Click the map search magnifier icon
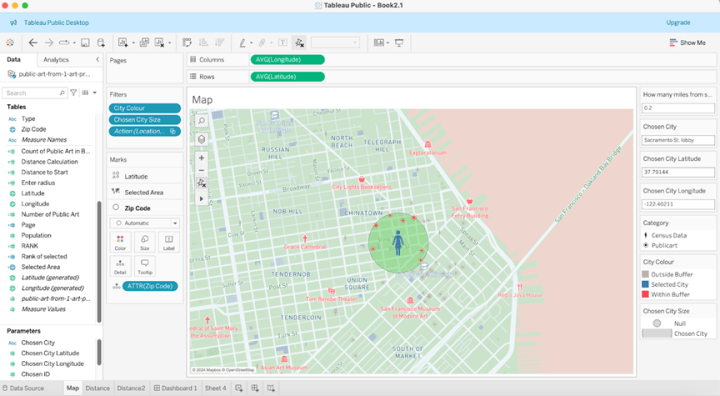720x396 pixels. tap(202, 121)
